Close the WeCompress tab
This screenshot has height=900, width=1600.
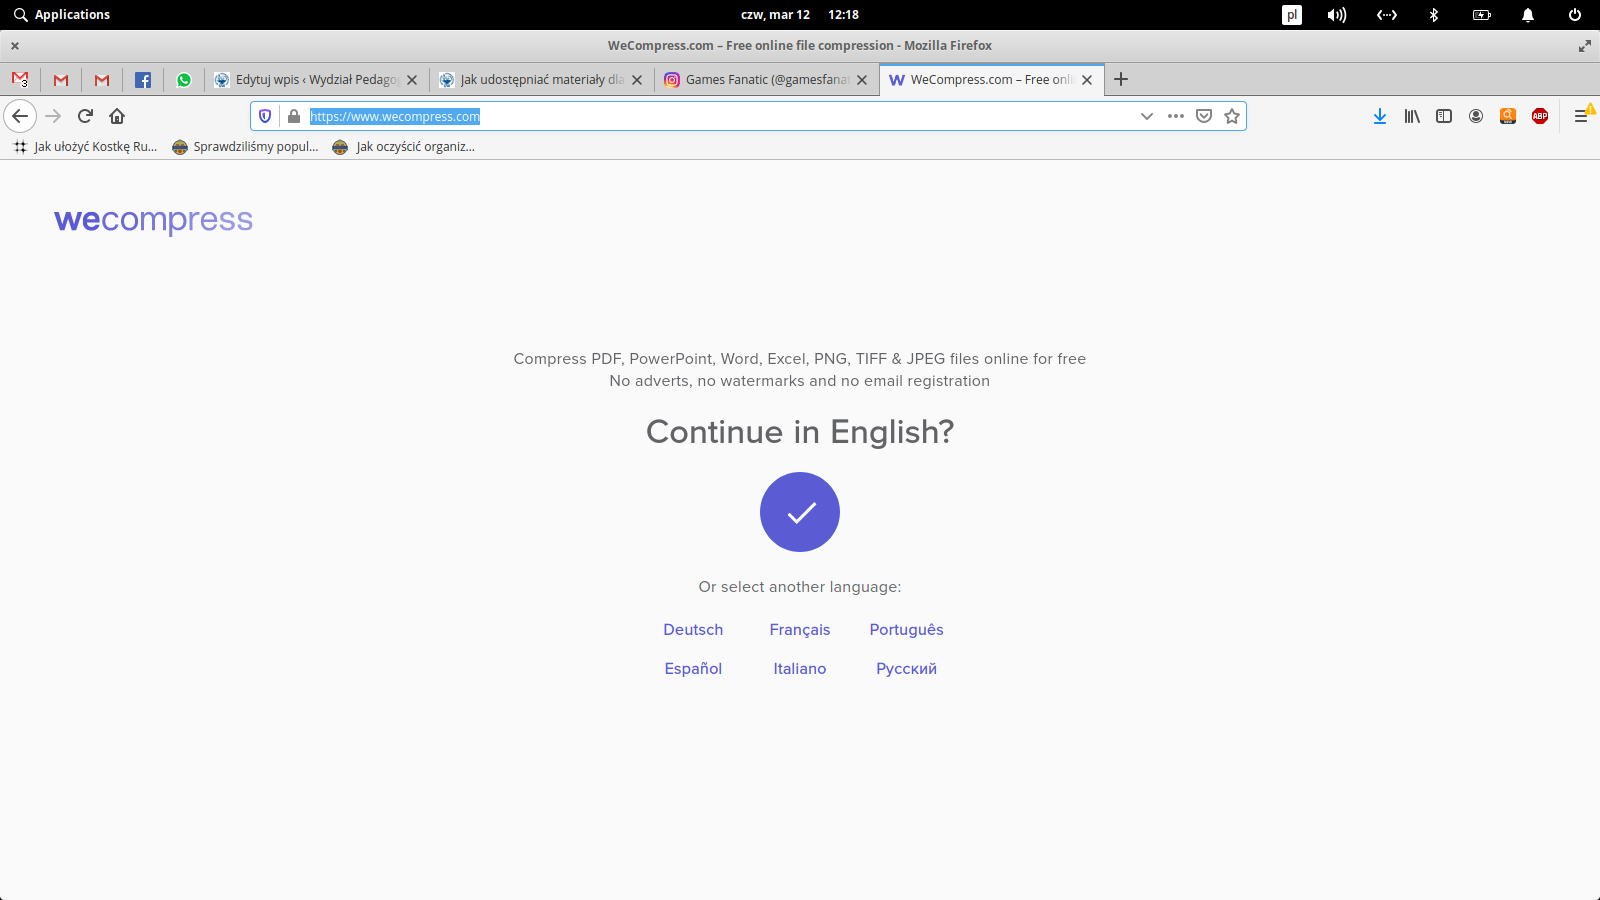[x=1087, y=80]
